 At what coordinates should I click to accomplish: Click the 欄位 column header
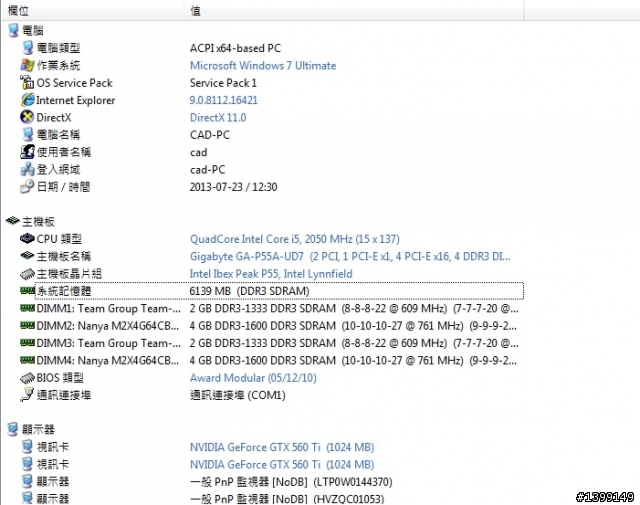[x=18, y=11]
